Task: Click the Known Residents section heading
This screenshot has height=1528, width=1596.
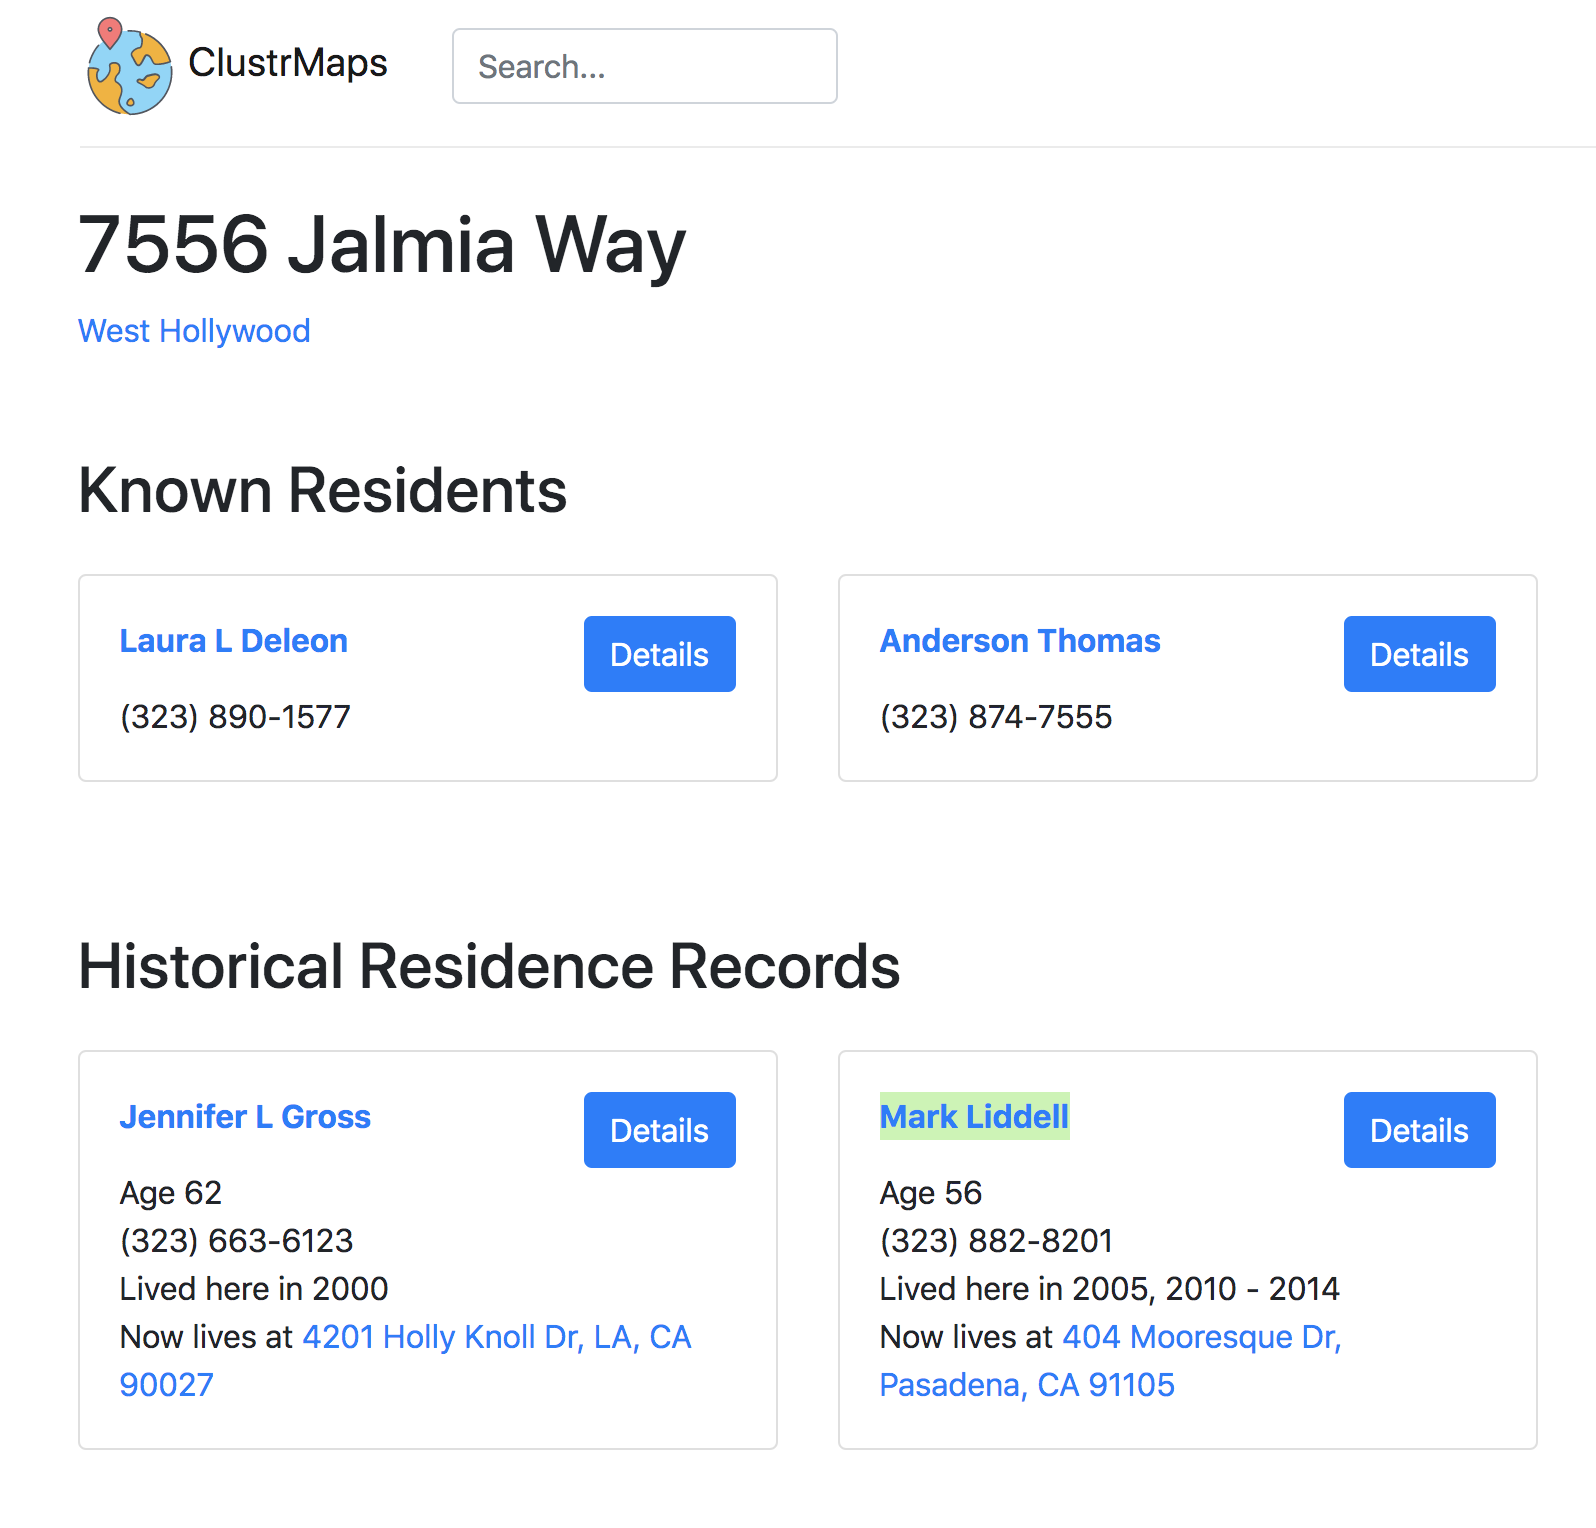Action: pos(322,491)
